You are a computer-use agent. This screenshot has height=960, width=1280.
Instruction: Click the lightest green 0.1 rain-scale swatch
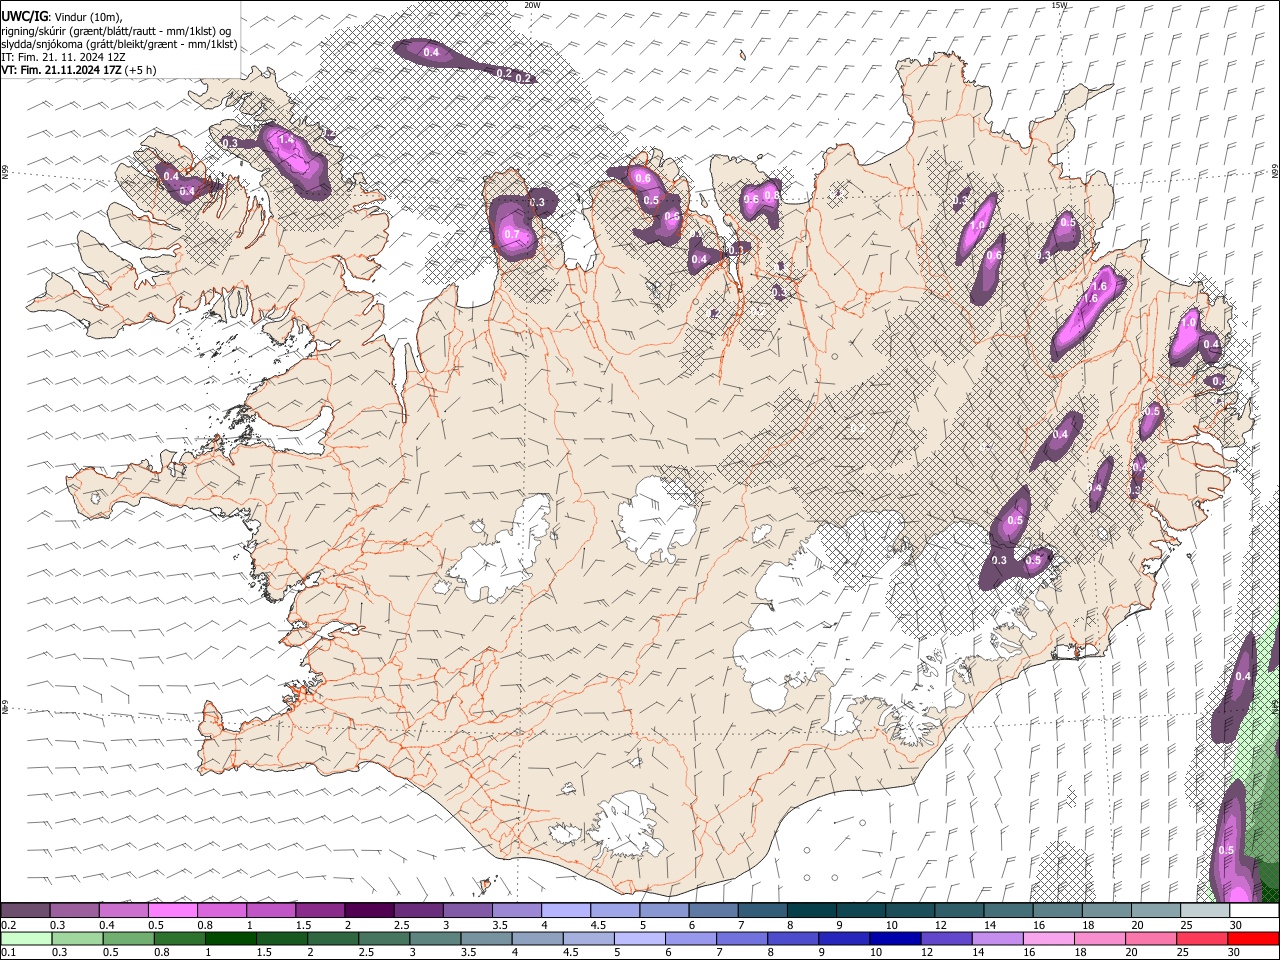[26, 938]
